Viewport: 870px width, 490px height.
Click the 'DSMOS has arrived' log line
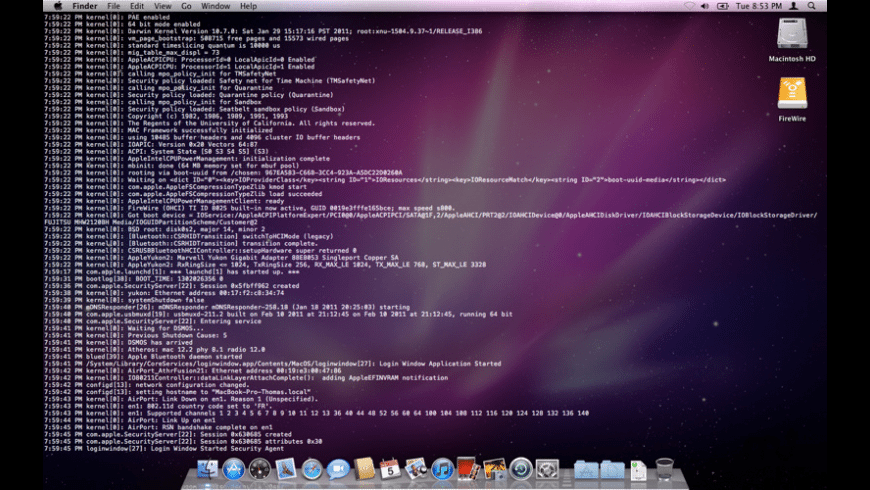[119, 342]
